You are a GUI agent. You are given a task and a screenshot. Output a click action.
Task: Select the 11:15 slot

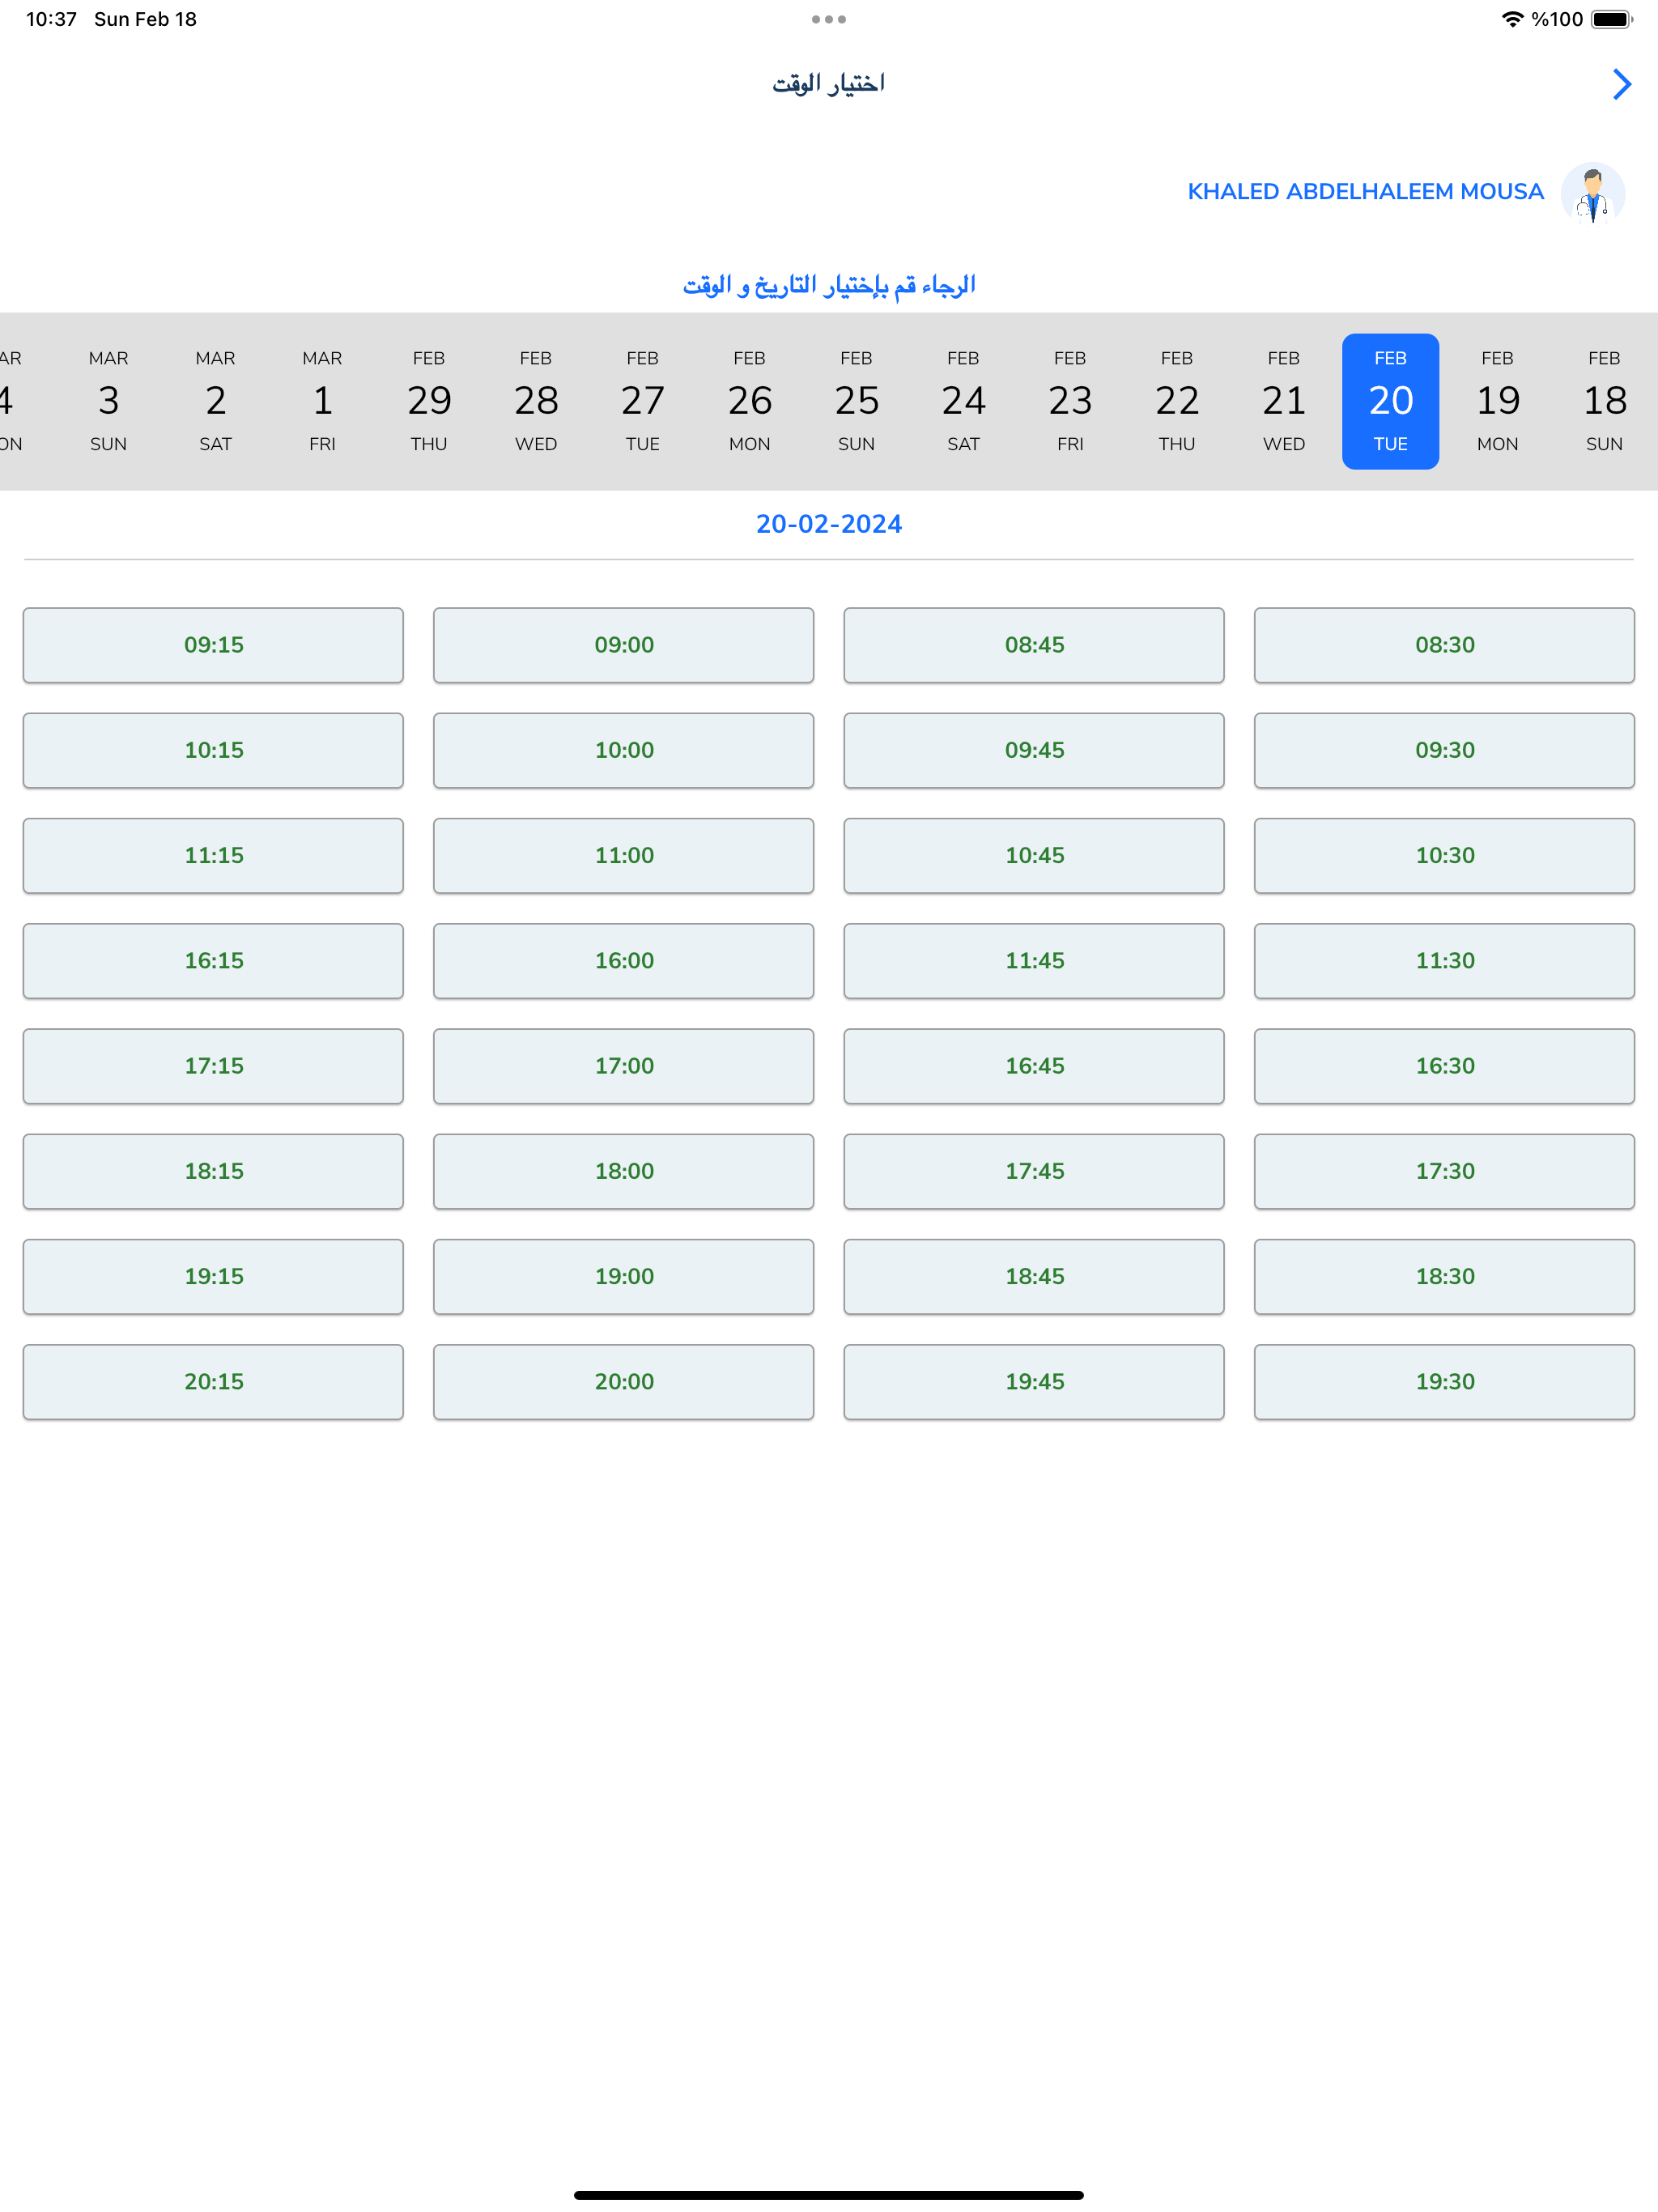click(213, 856)
